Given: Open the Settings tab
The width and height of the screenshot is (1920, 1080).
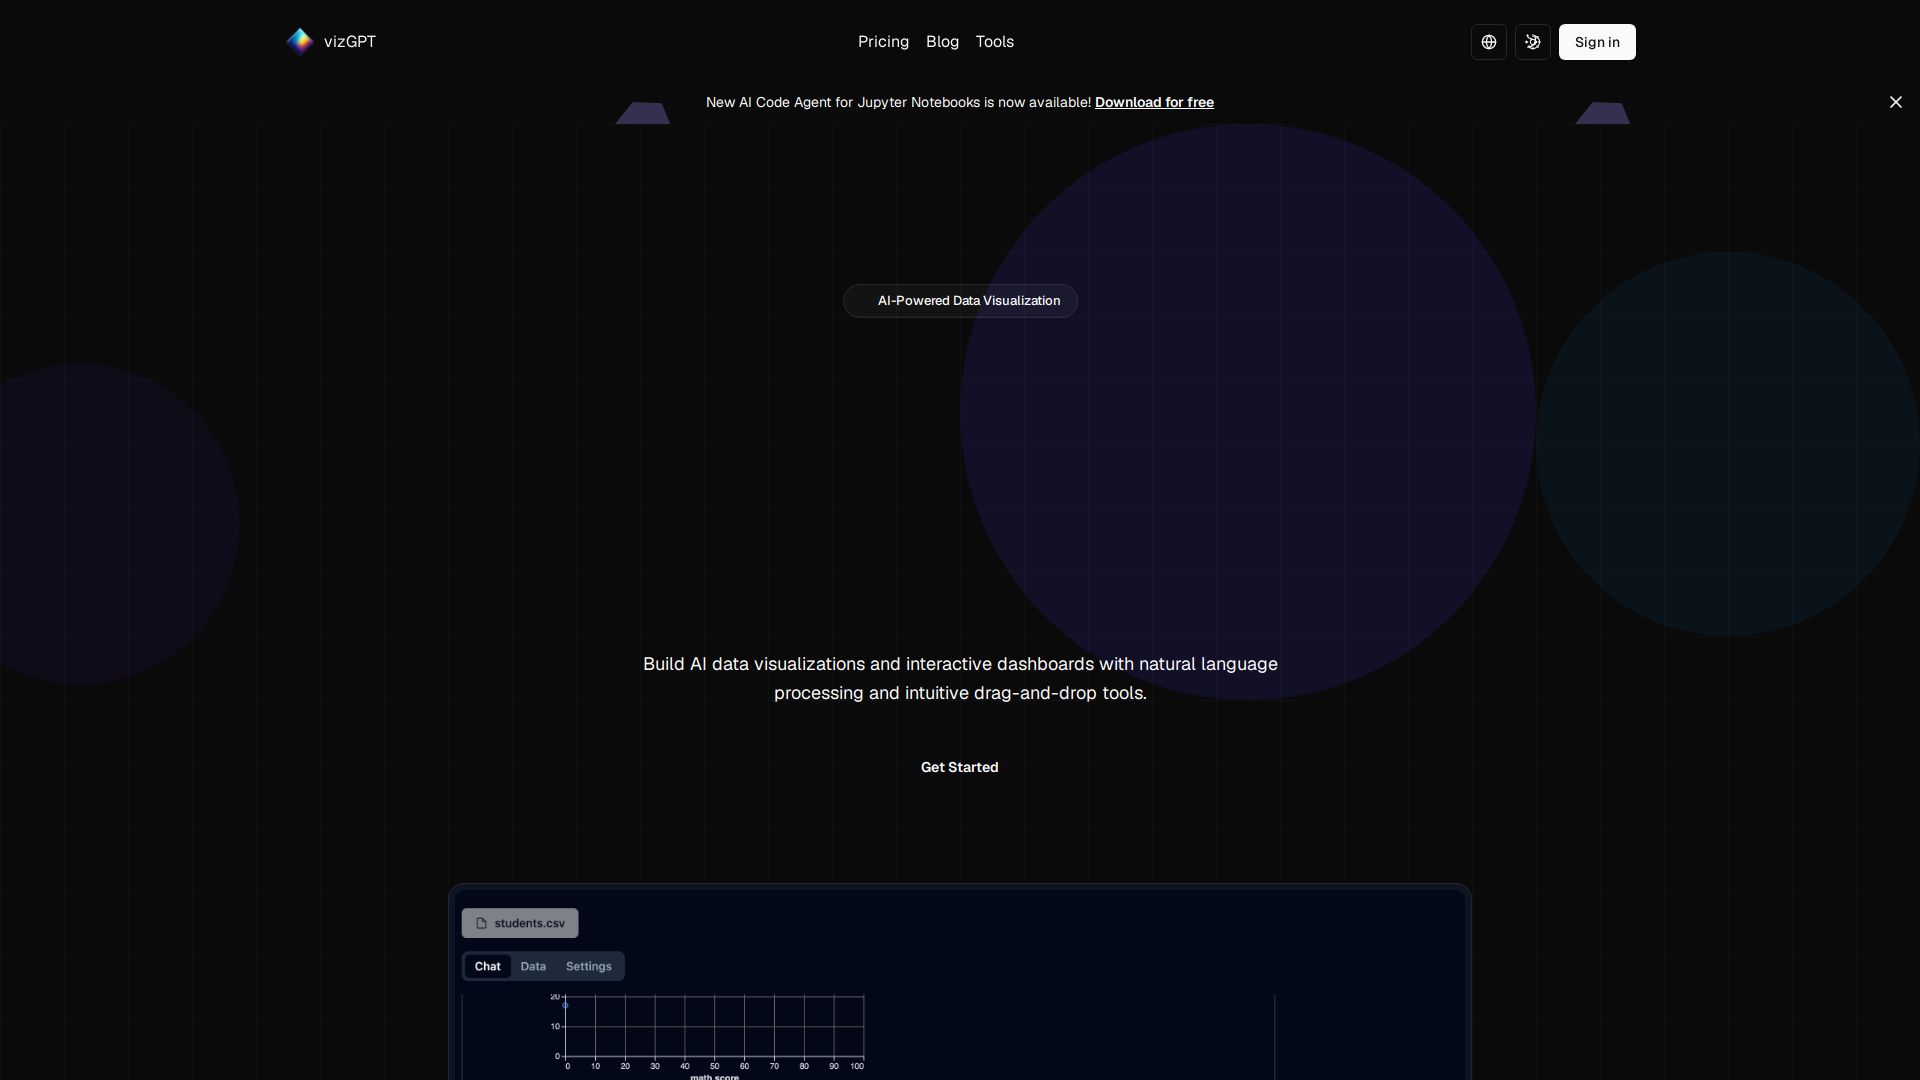Looking at the screenshot, I should click(x=588, y=966).
